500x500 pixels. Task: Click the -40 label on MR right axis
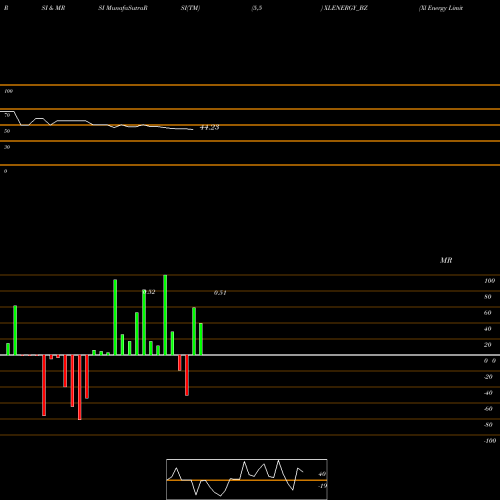click(x=488, y=393)
